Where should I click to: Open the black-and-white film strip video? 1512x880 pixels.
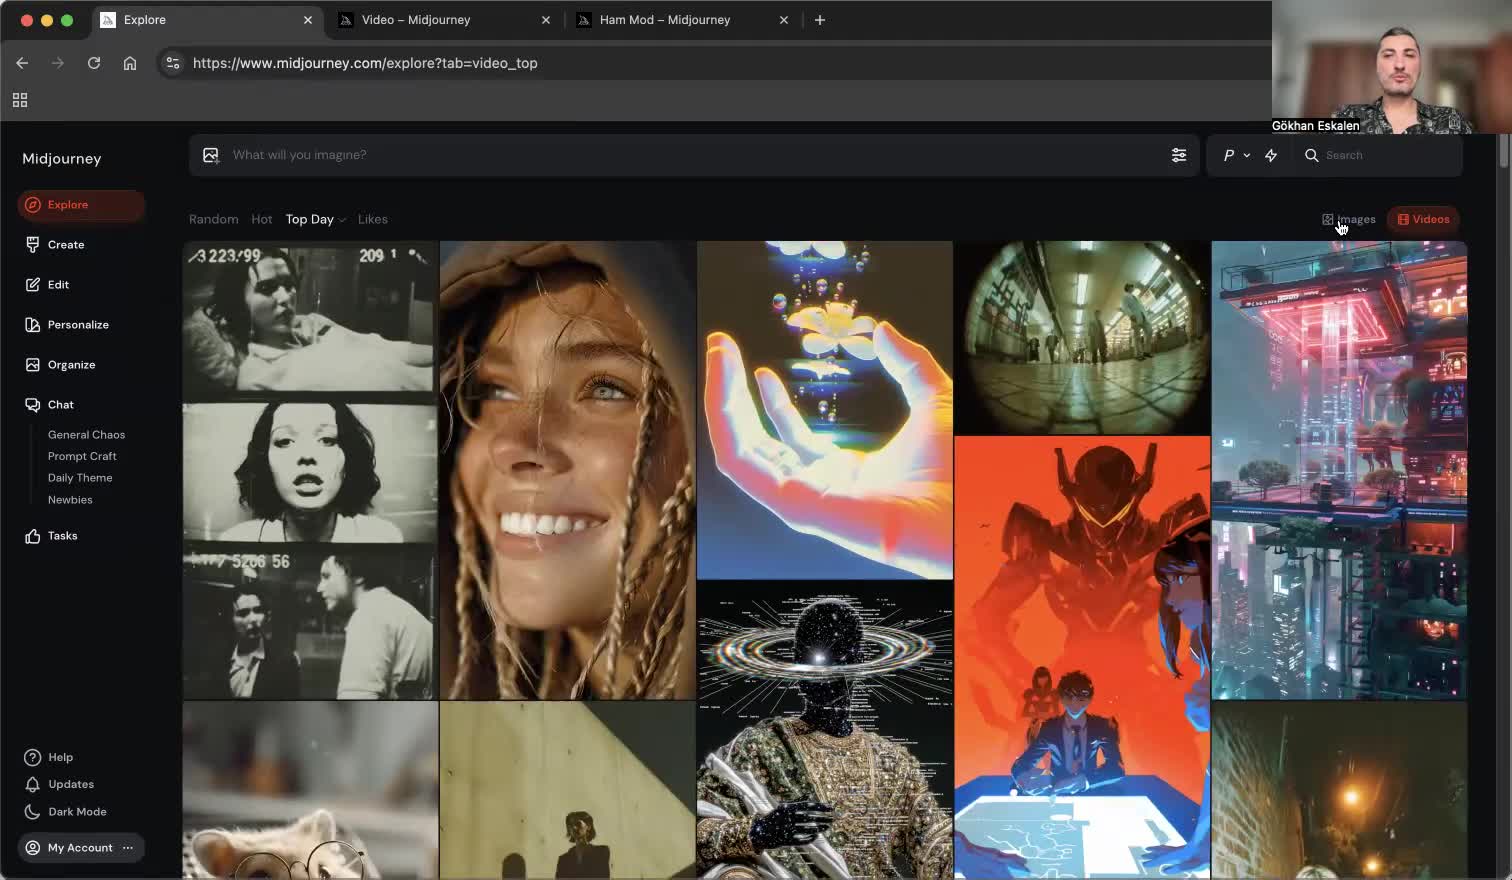[310, 470]
